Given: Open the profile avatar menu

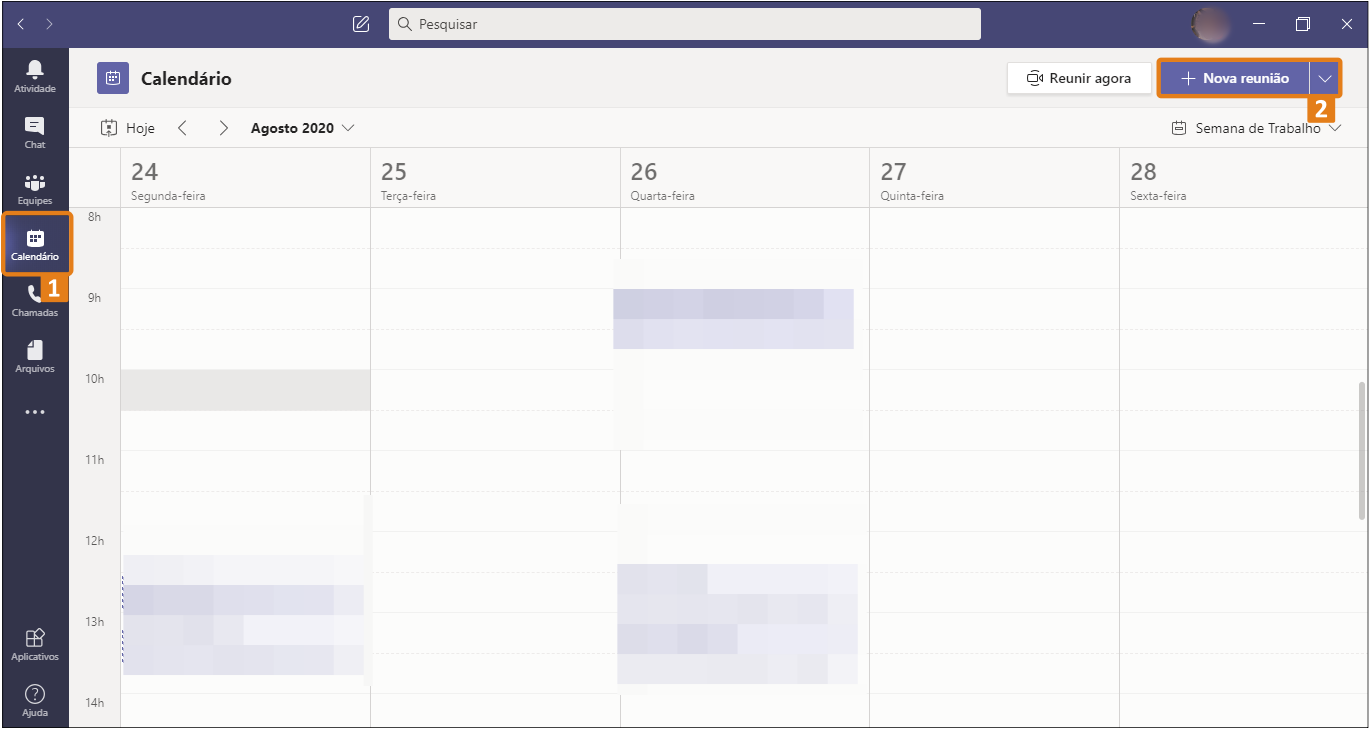Looking at the screenshot, I should coord(1212,24).
